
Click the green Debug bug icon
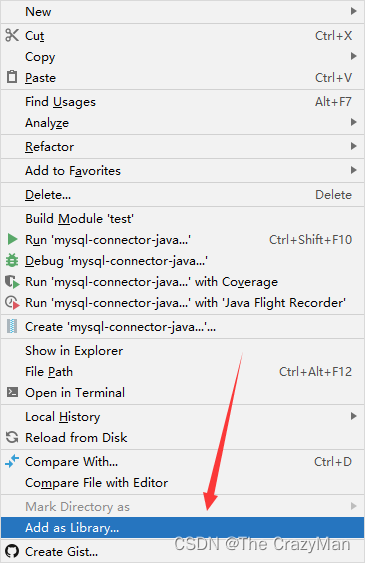[x=12, y=260]
